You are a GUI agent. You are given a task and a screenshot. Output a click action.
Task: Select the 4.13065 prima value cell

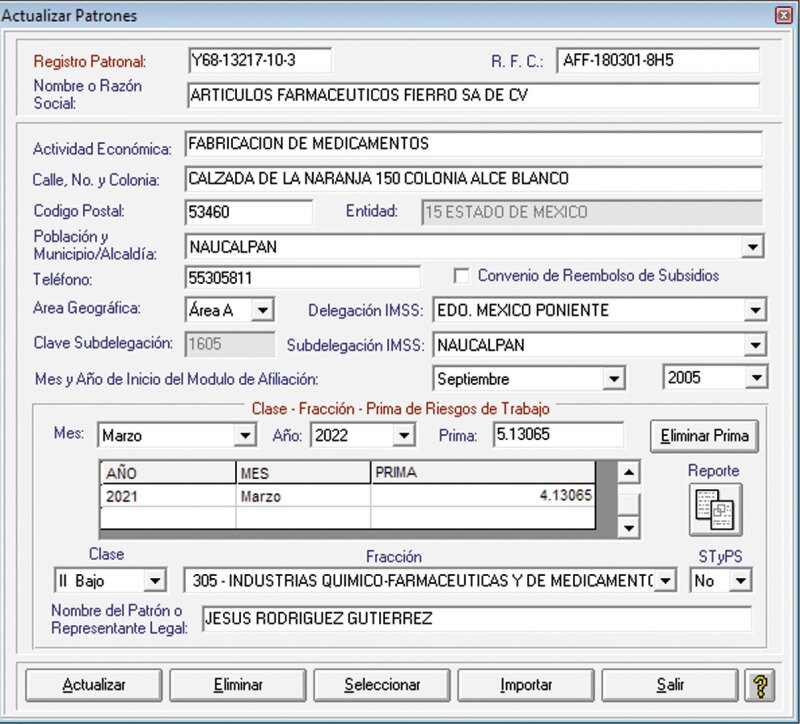point(483,496)
